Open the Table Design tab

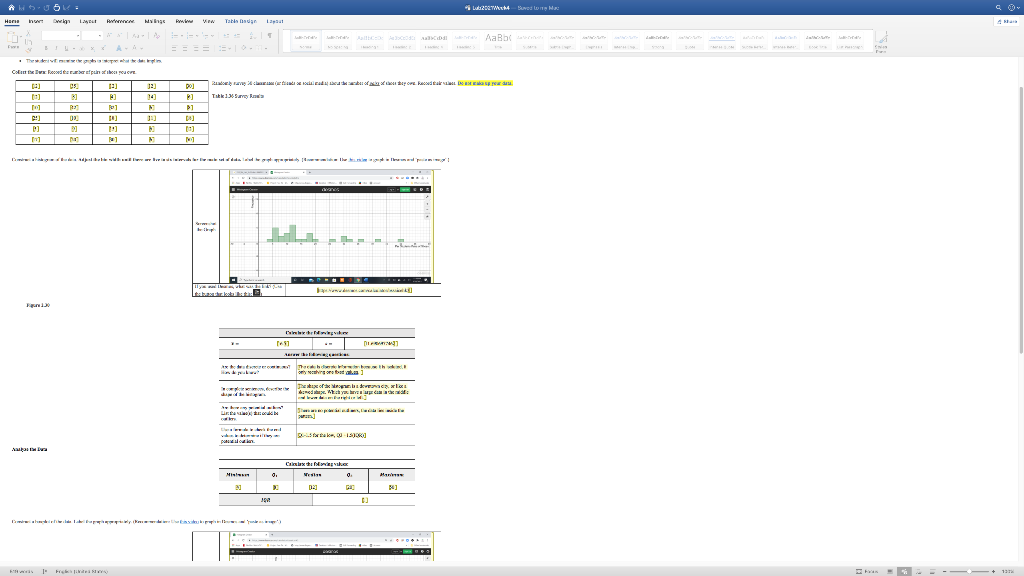coord(240,22)
